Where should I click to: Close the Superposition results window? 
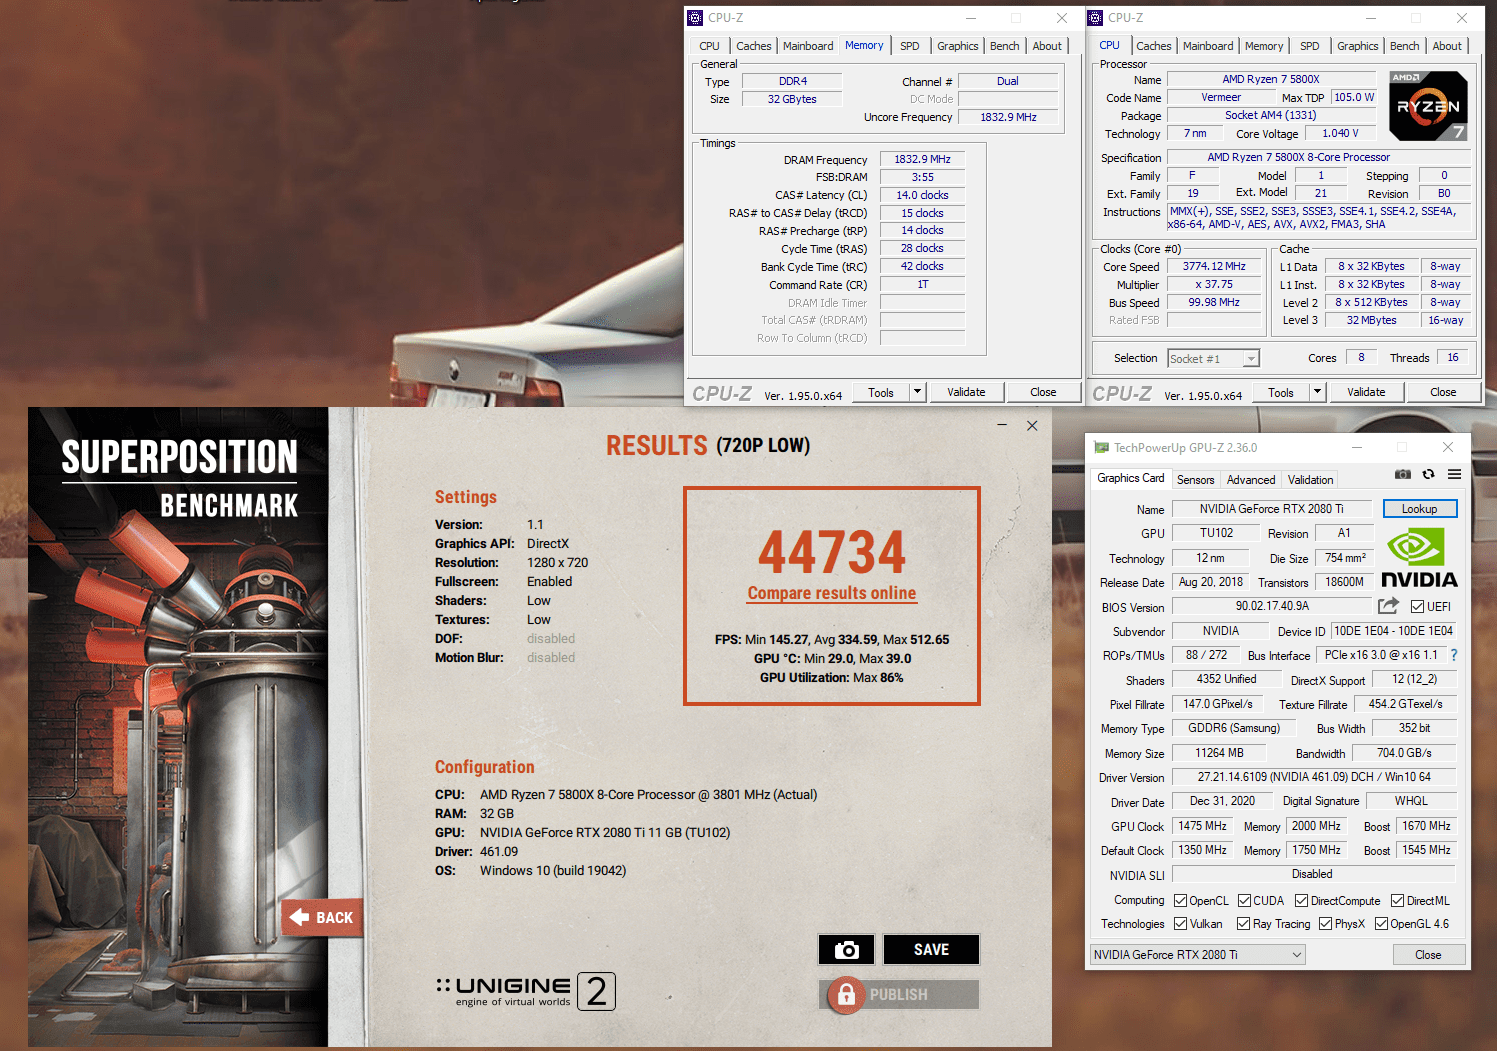pyautogui.click(x=1032, y=425)
